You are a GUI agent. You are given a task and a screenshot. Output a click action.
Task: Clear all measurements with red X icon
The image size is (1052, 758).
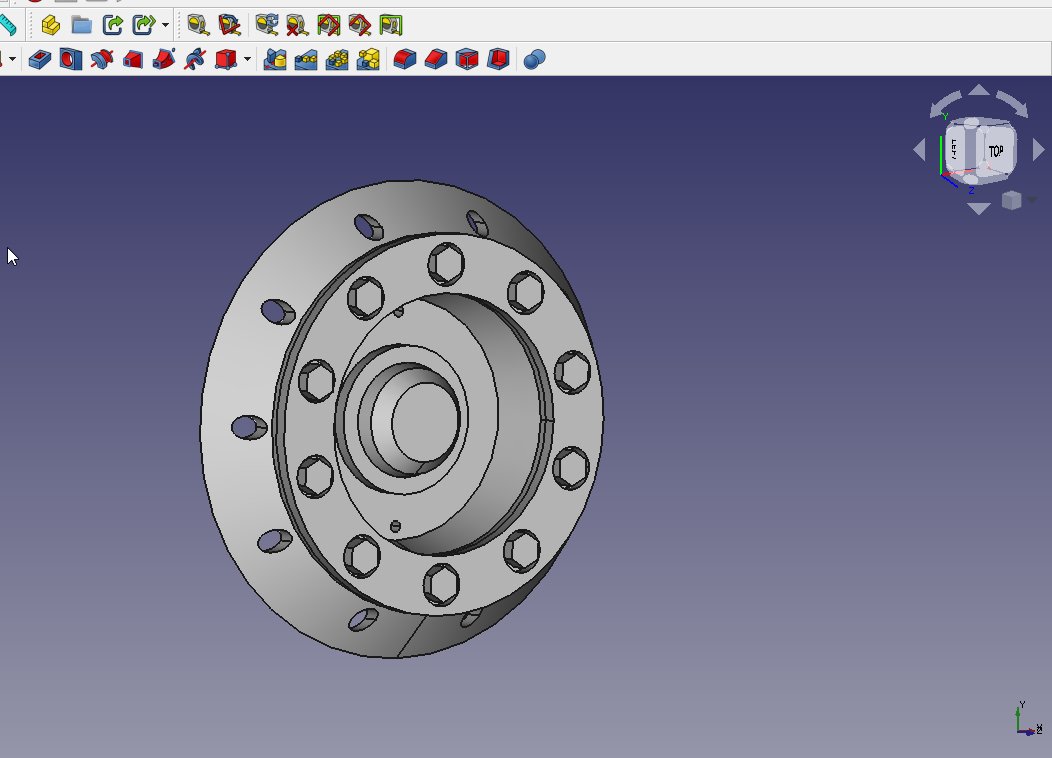[x=297, y=25]
